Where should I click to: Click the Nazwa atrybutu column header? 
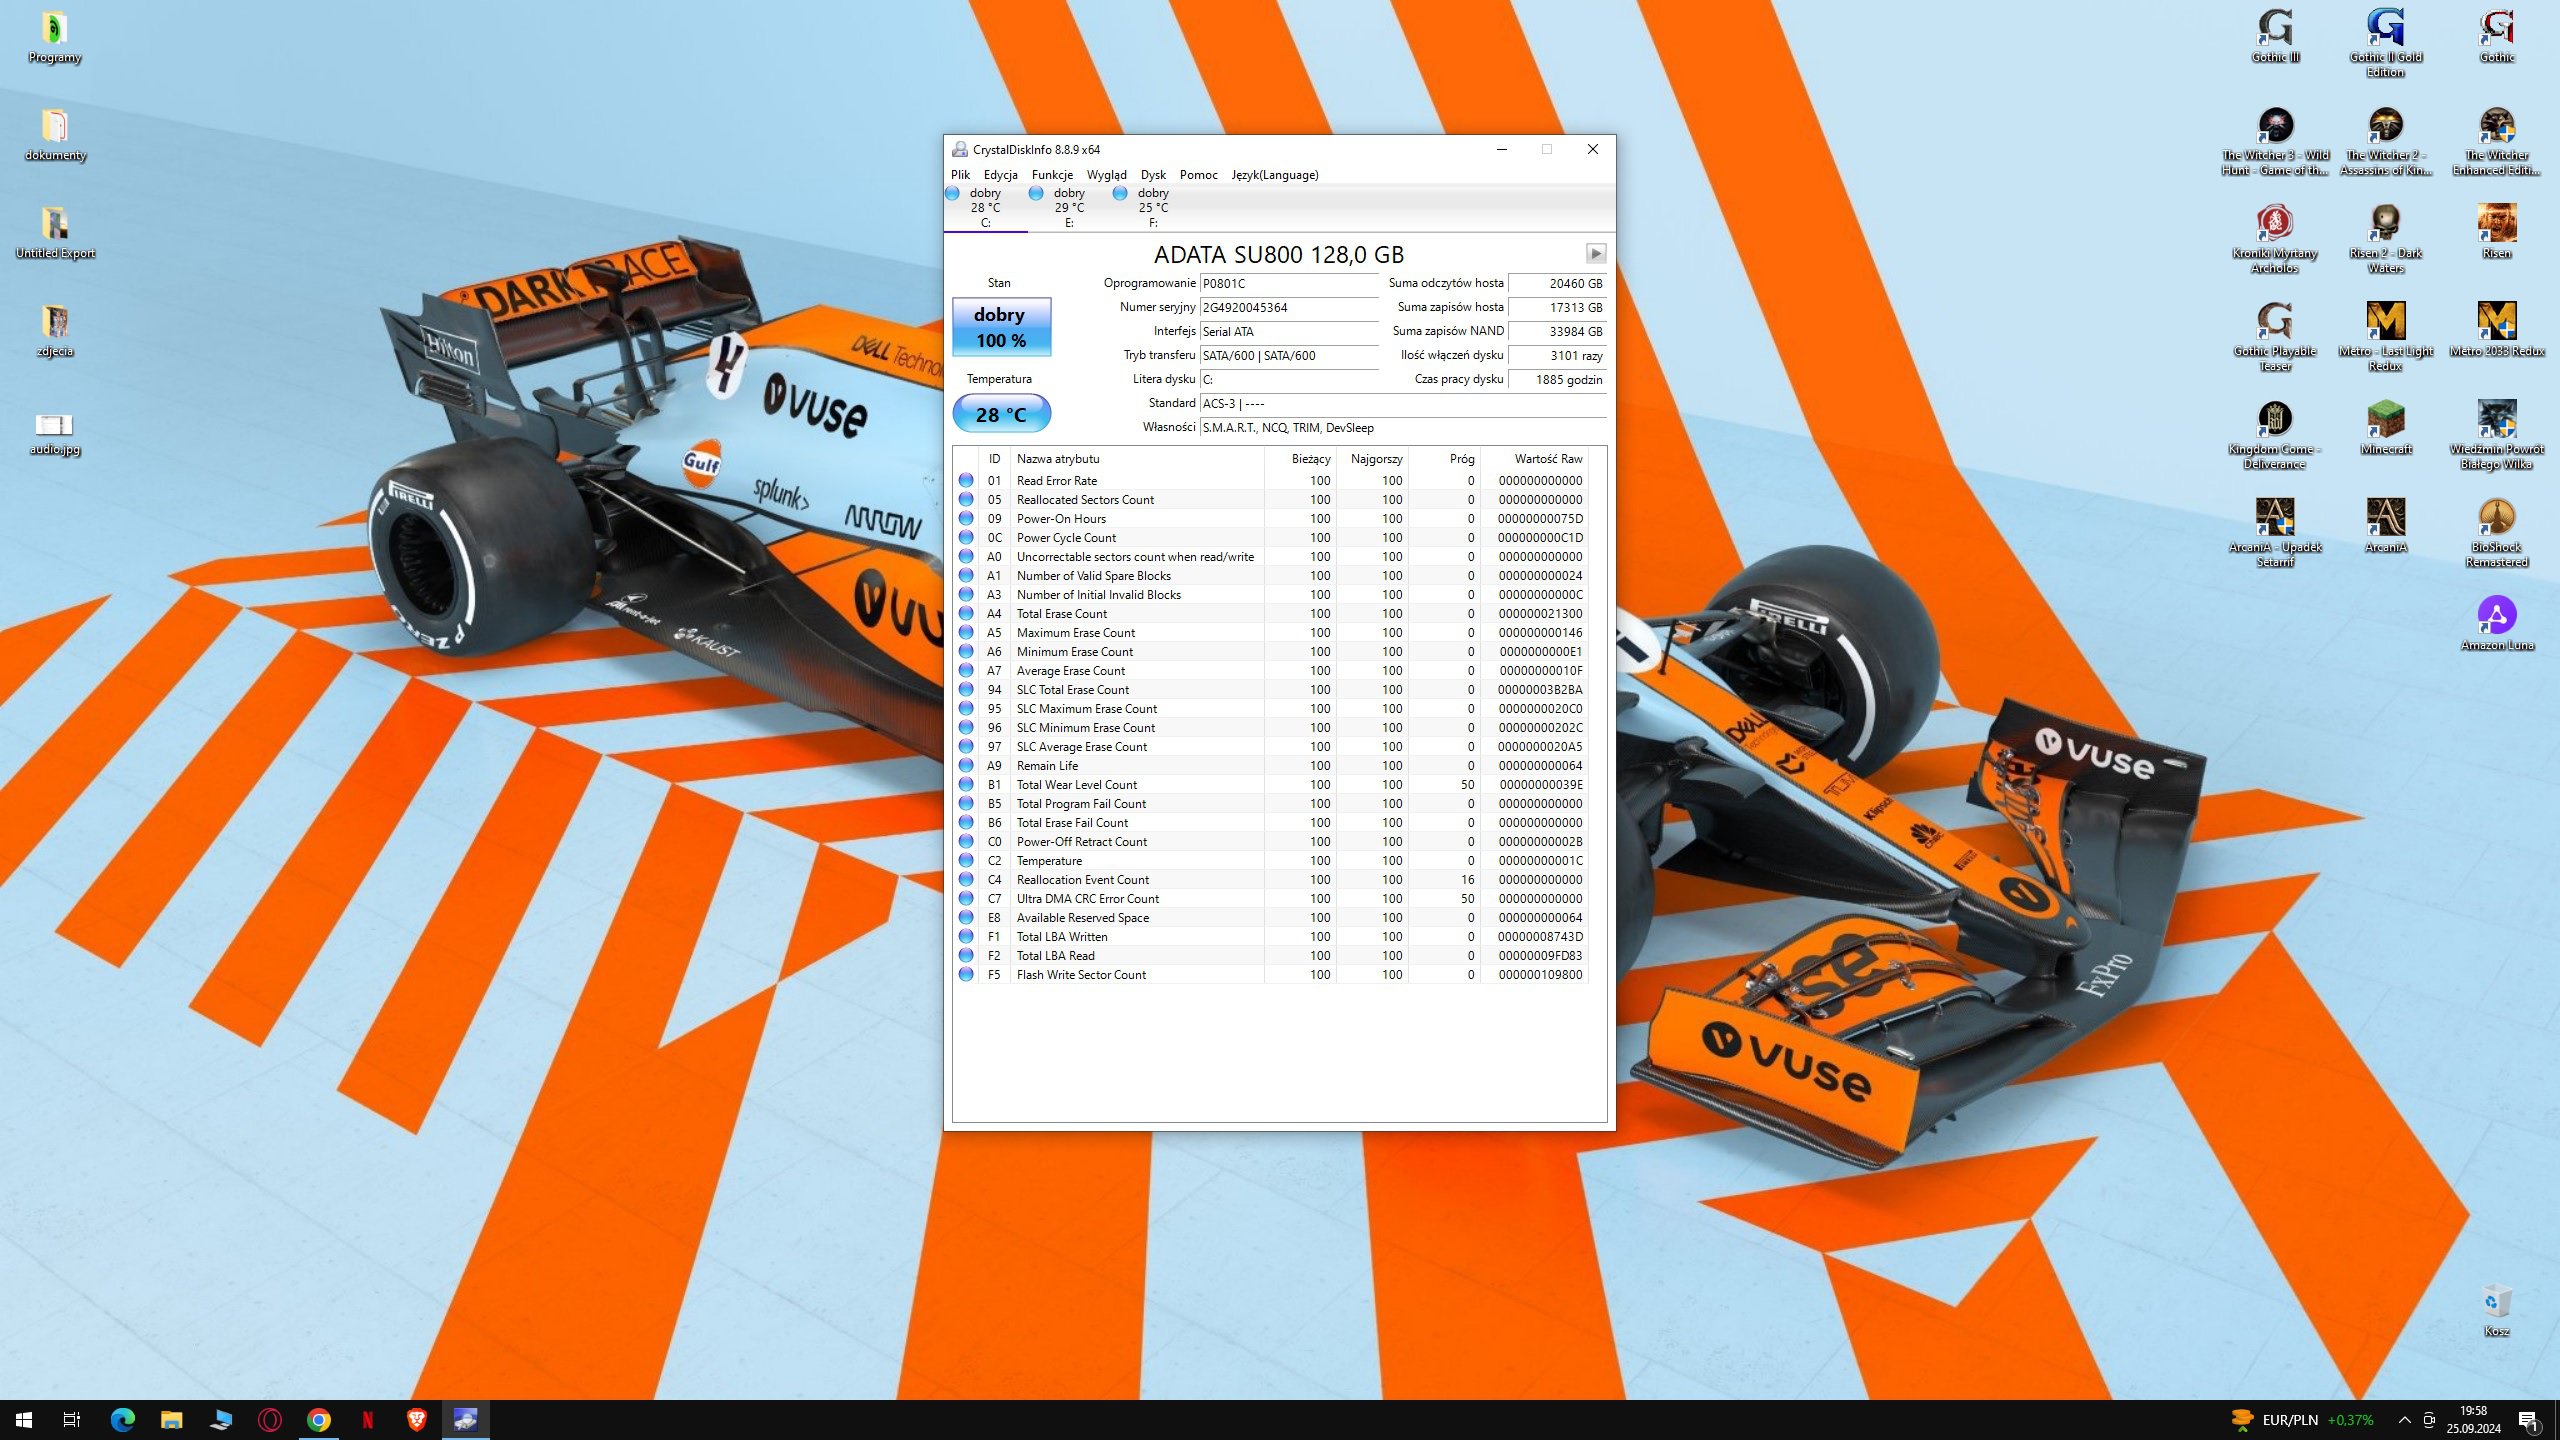tap(1137, 459)
